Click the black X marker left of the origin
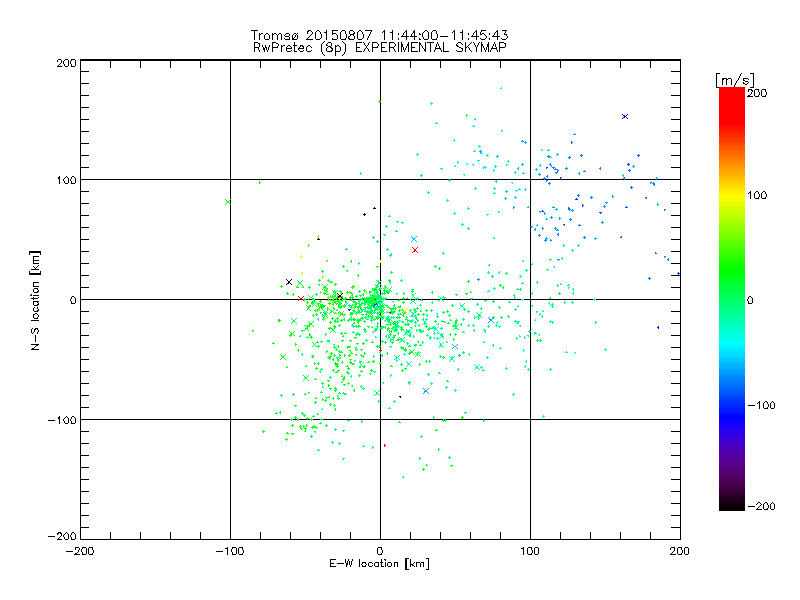Viewport: 800px width, 600px height. 289,283
